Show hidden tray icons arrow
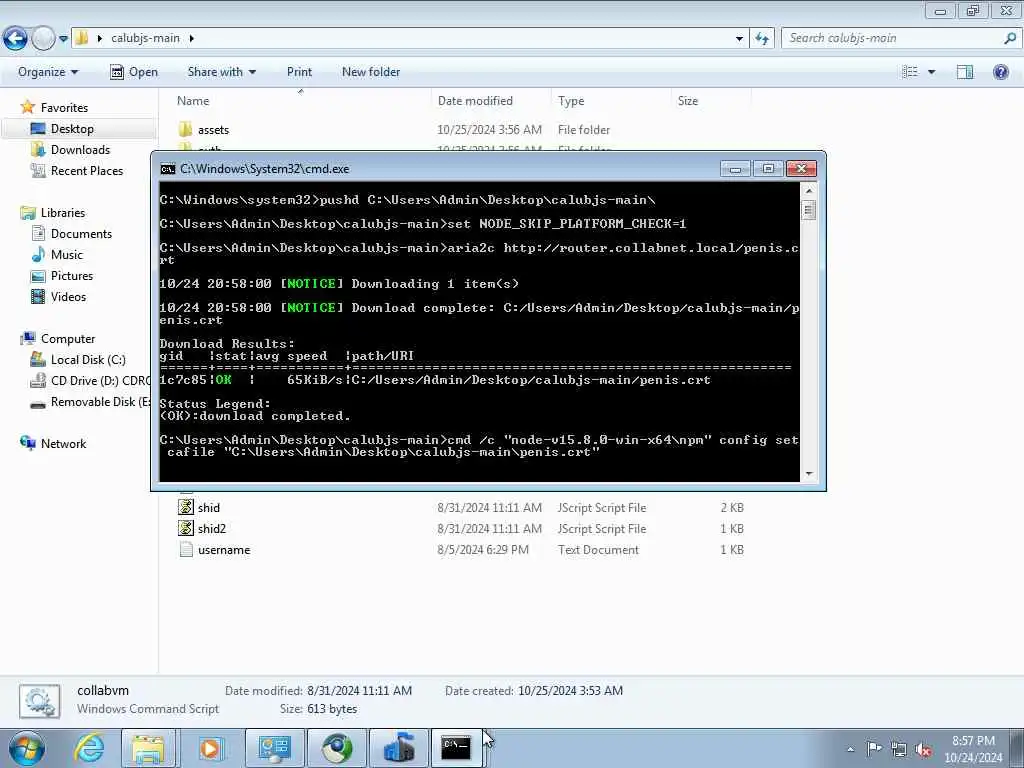 coord(850,749)
